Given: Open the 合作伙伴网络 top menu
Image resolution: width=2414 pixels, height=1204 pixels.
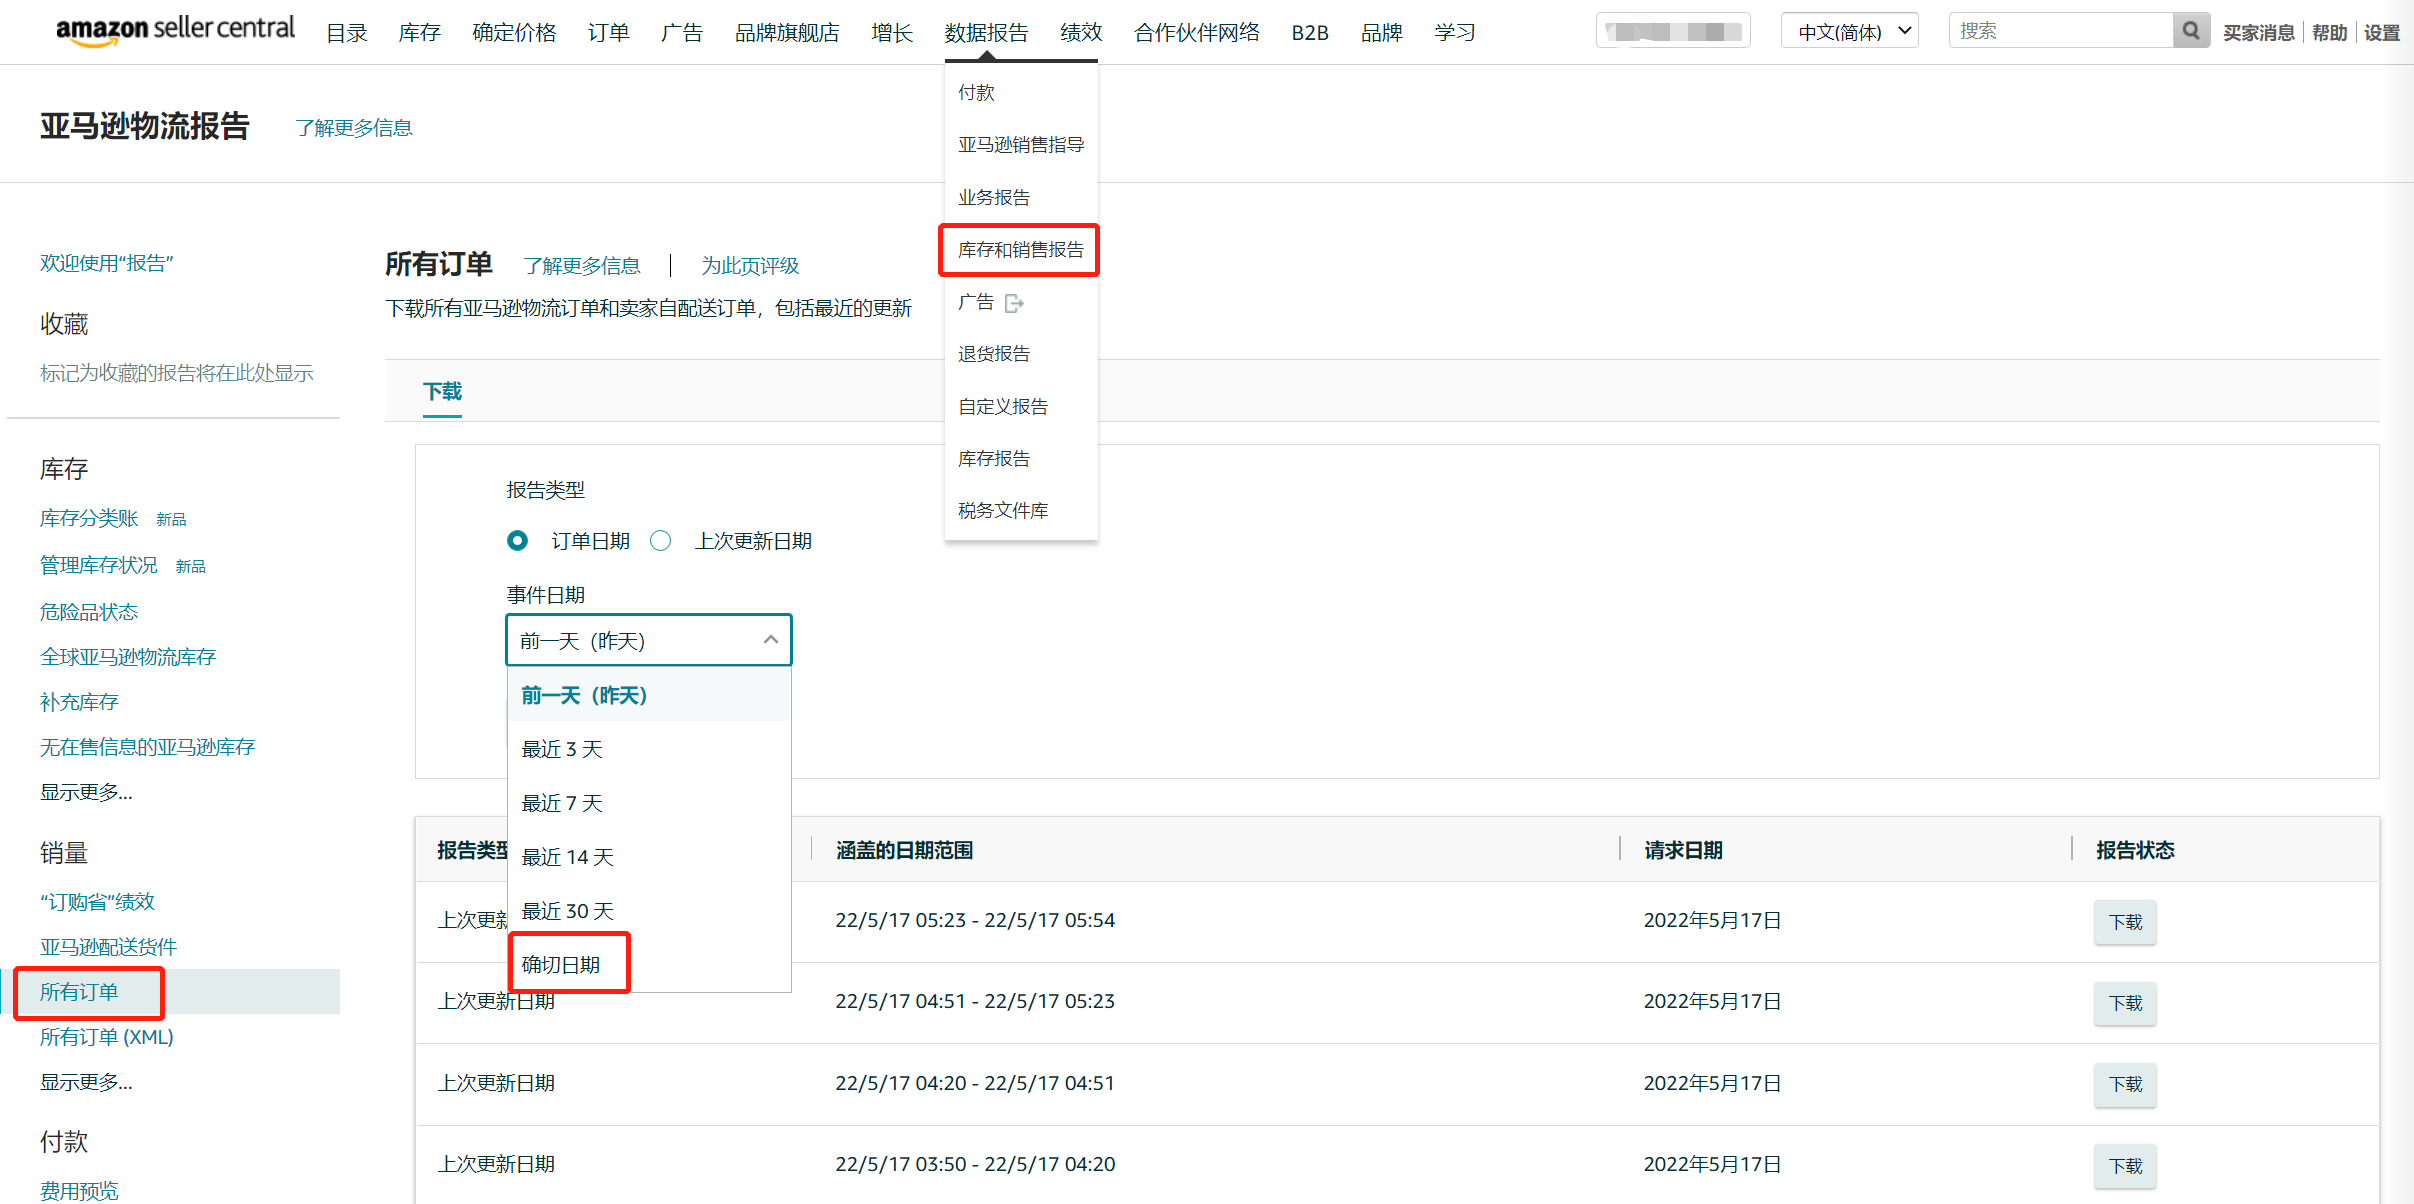Looking at the screenshot, I should [x=1197, y=33].
